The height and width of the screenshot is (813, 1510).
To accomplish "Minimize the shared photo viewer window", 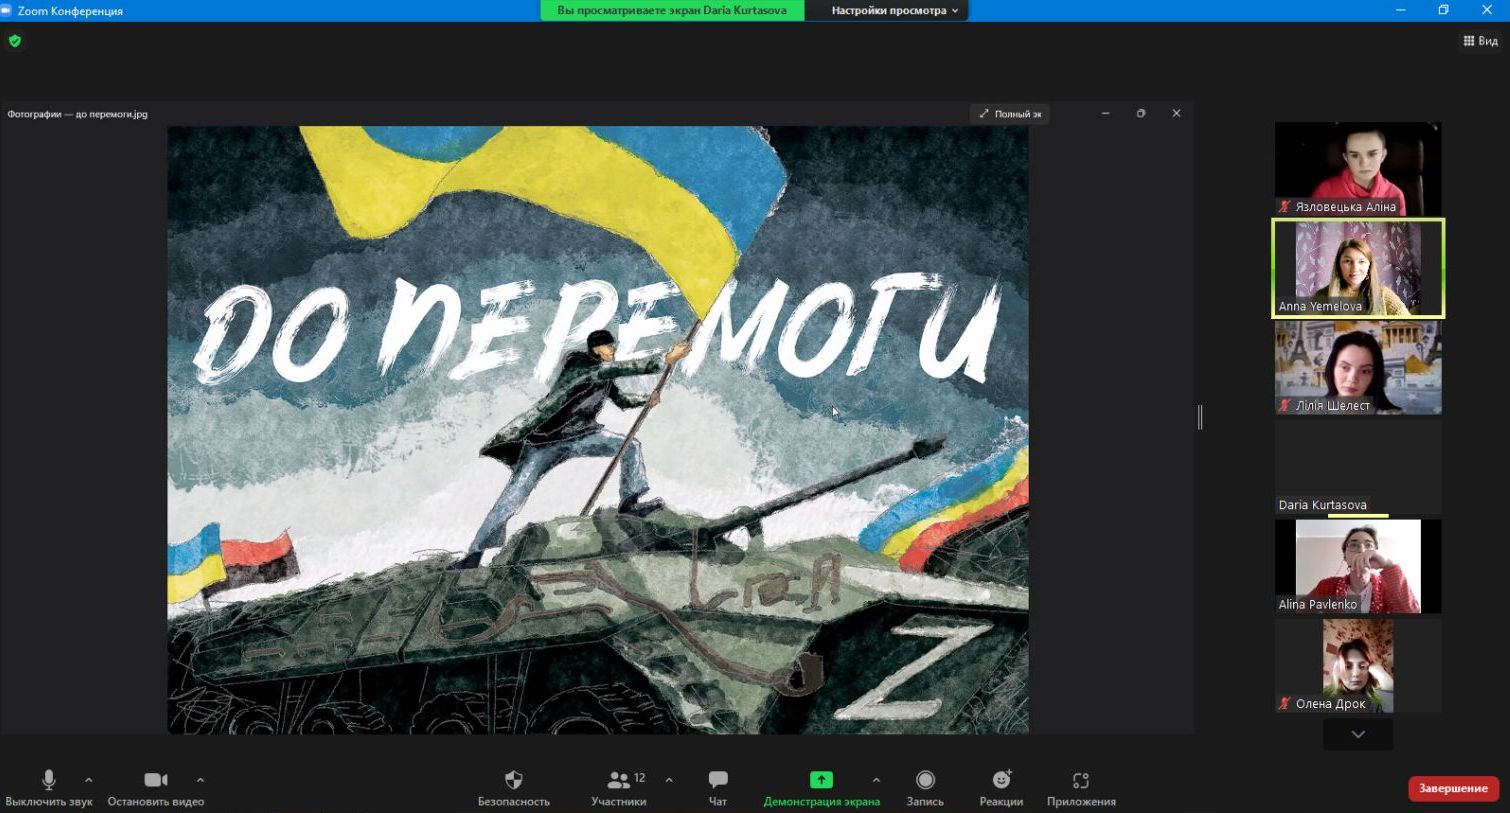I will (1105, 114).
